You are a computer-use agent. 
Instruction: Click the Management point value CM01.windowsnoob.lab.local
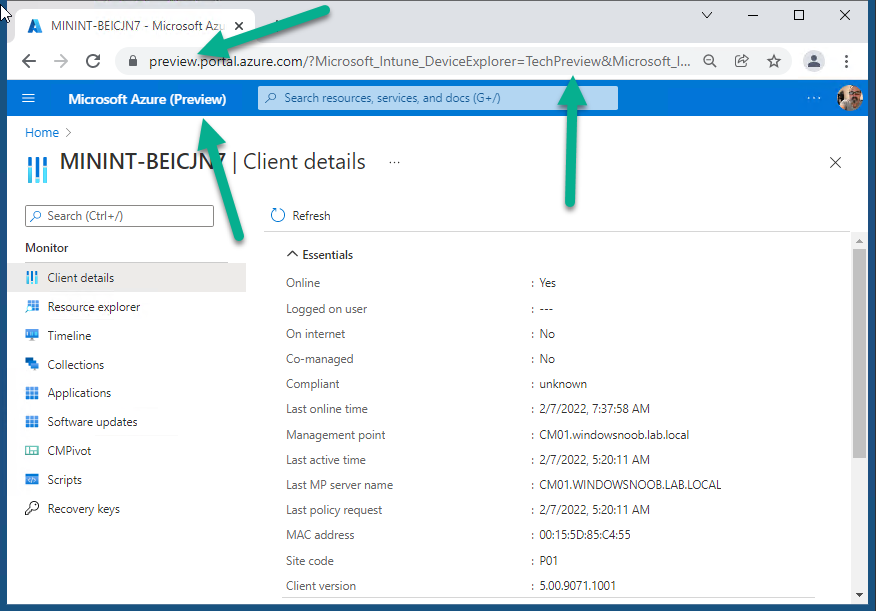point(614,435)
